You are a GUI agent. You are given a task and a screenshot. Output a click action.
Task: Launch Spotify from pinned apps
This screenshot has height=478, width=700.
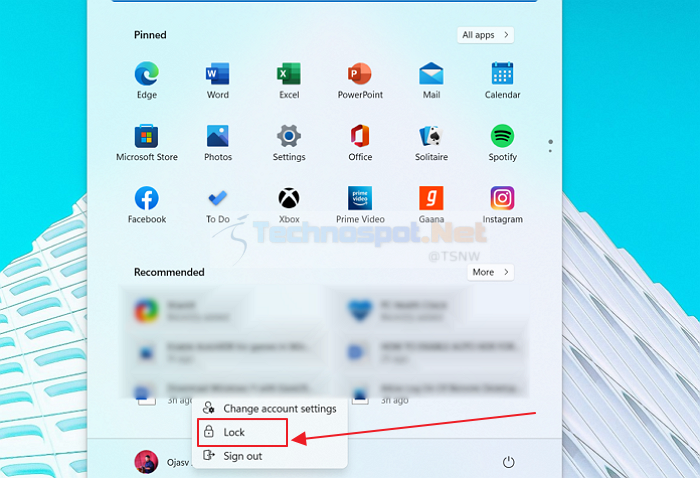[x=502, y=143]
